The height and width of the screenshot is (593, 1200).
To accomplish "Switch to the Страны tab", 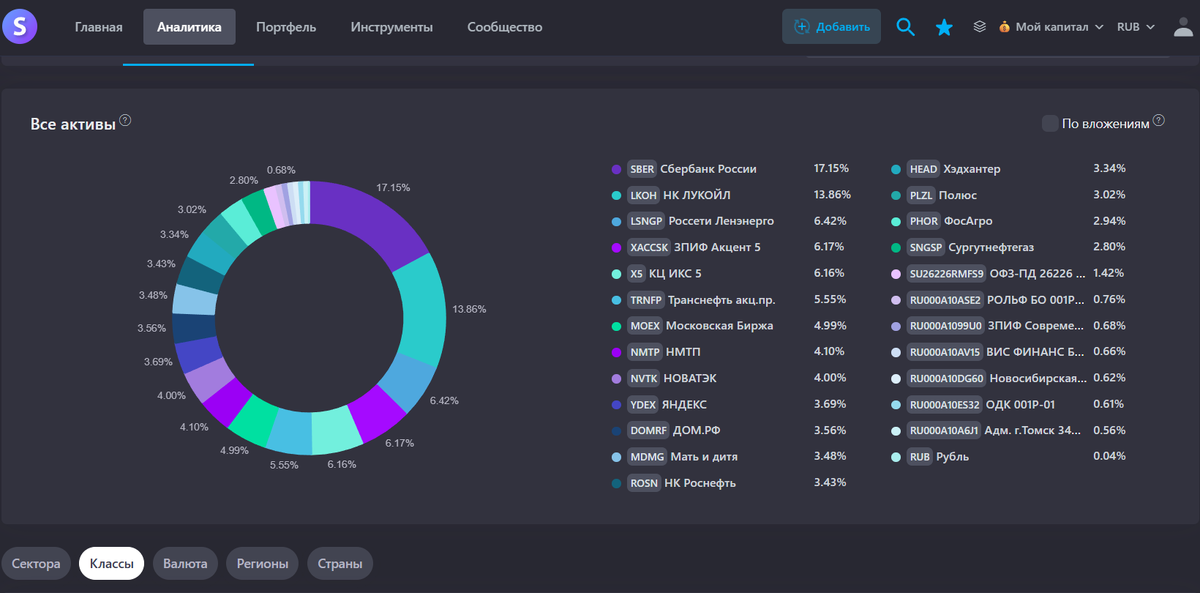I will click(340, 563).
